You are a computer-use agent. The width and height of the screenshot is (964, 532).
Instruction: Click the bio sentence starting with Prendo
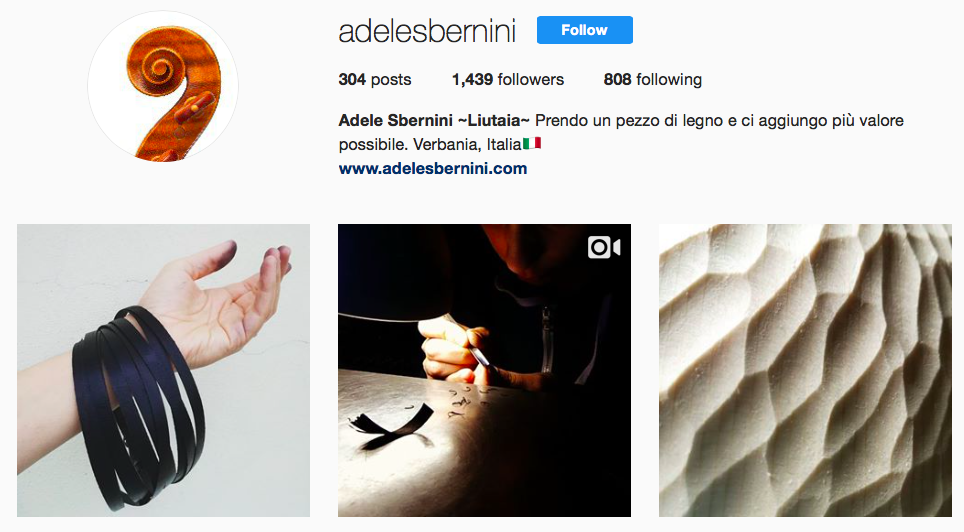(621, 132)
